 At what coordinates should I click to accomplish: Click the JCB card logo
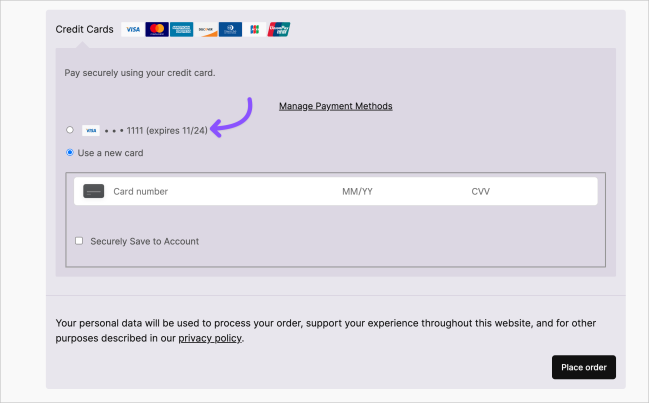[x=254, y=30]
